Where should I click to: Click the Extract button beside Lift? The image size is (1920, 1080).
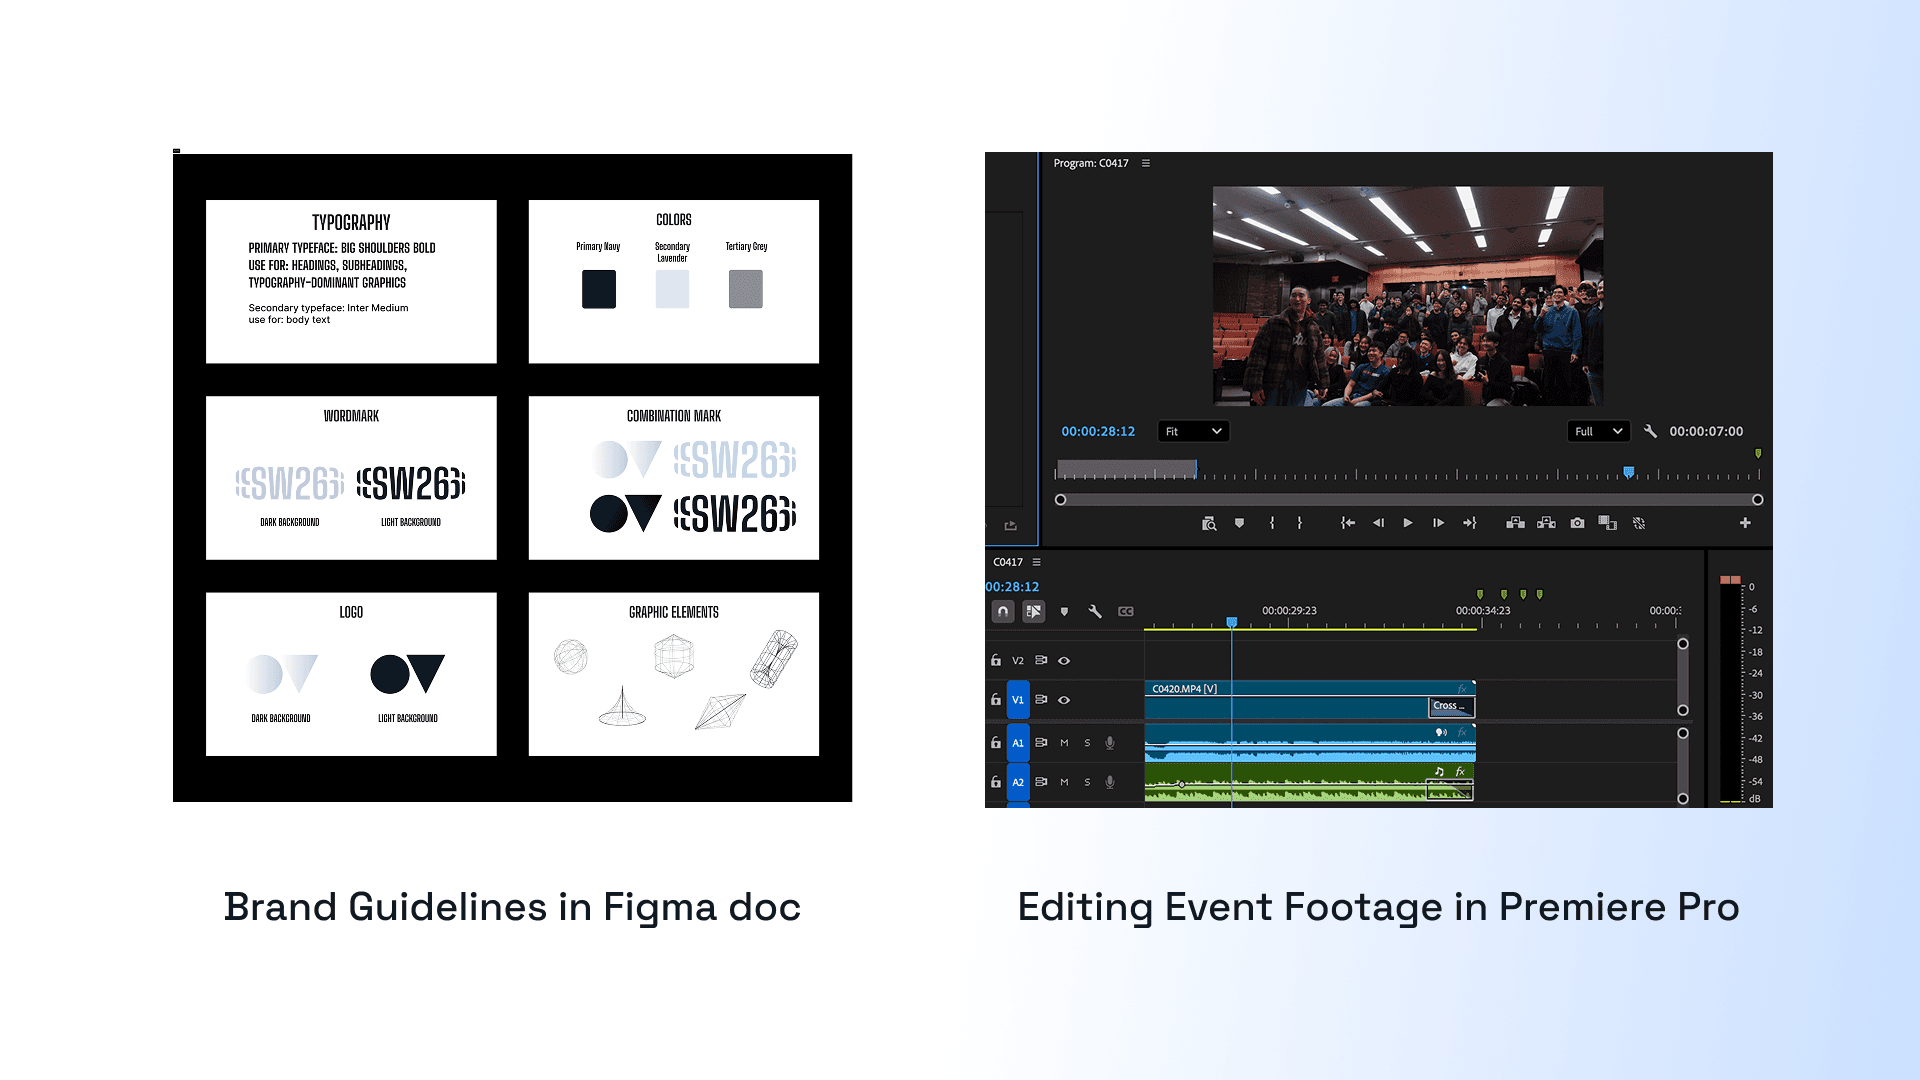pos(1546,523)
